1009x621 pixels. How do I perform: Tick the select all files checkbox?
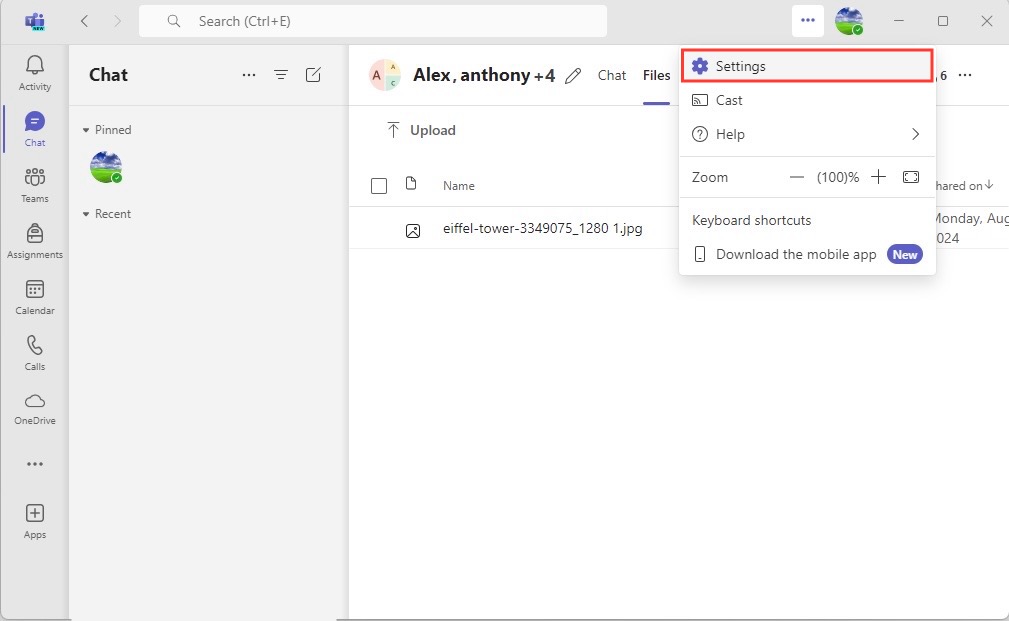point(379,186)
